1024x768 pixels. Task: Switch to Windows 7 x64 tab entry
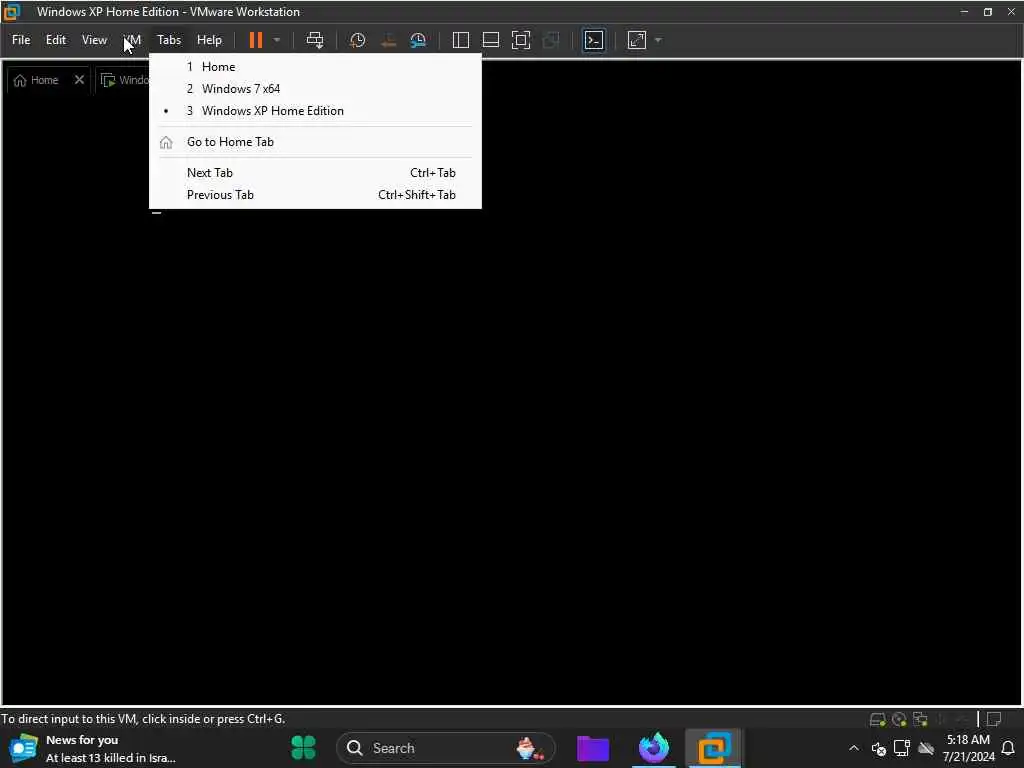point(315,89)
